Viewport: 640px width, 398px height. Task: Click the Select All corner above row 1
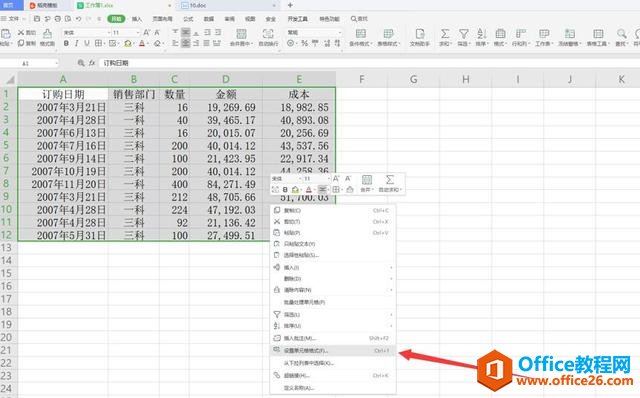9,79
